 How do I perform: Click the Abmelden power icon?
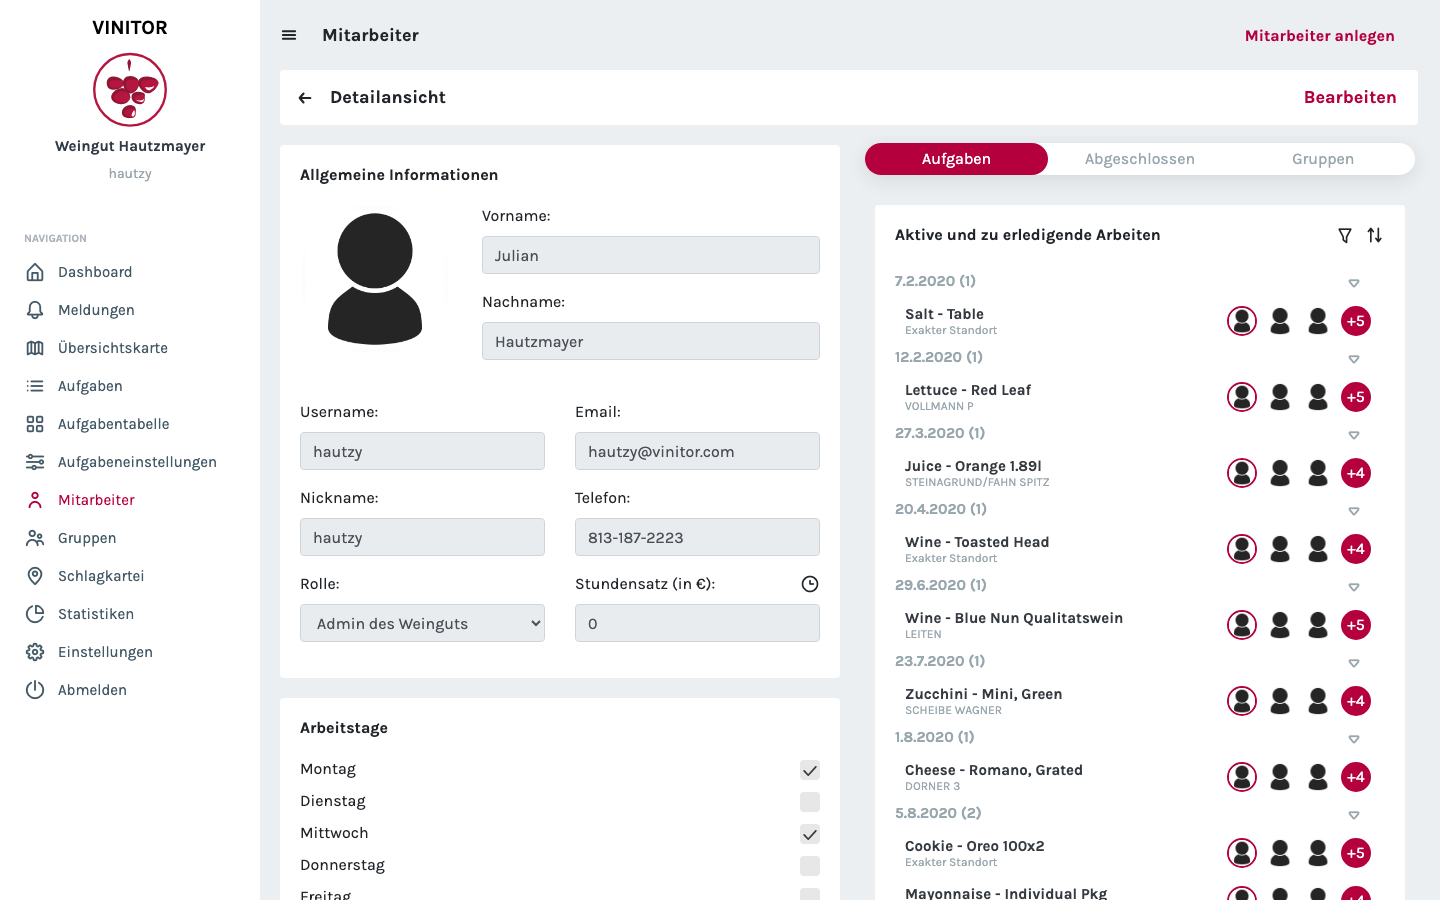pyautogui.click(x=35, y=690)
